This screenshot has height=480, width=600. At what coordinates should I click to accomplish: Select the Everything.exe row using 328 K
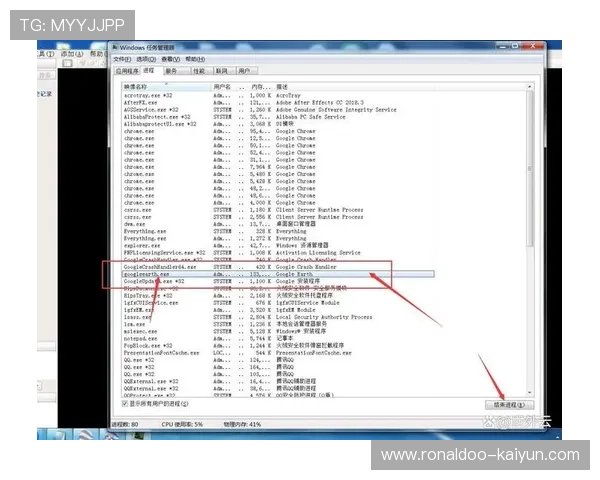click(278, 231)
